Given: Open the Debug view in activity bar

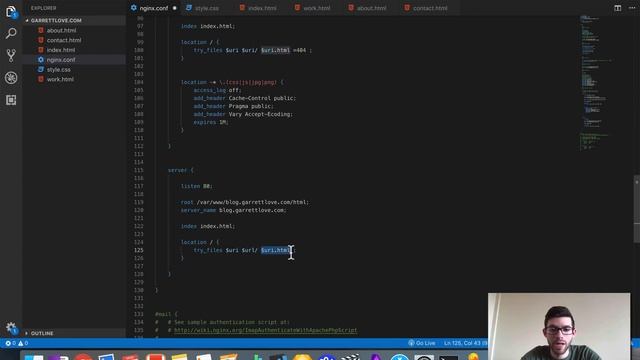Looking at the screenshot, I should click(x=11, y=78).
